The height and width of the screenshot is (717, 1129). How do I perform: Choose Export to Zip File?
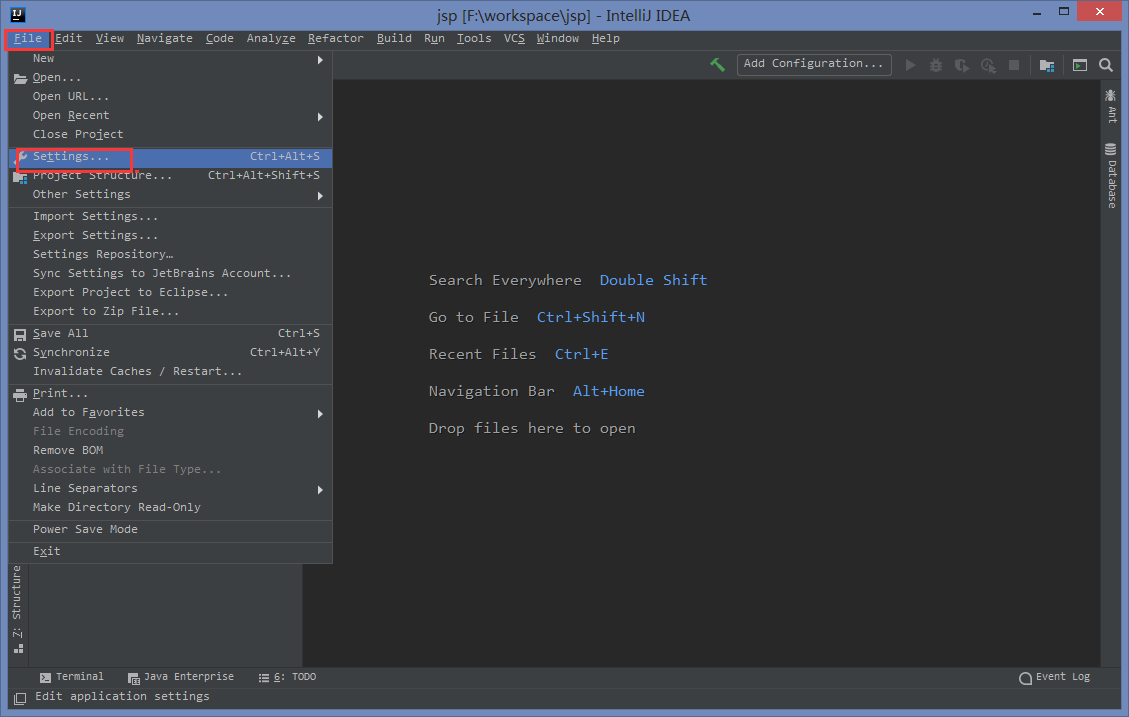171,312
